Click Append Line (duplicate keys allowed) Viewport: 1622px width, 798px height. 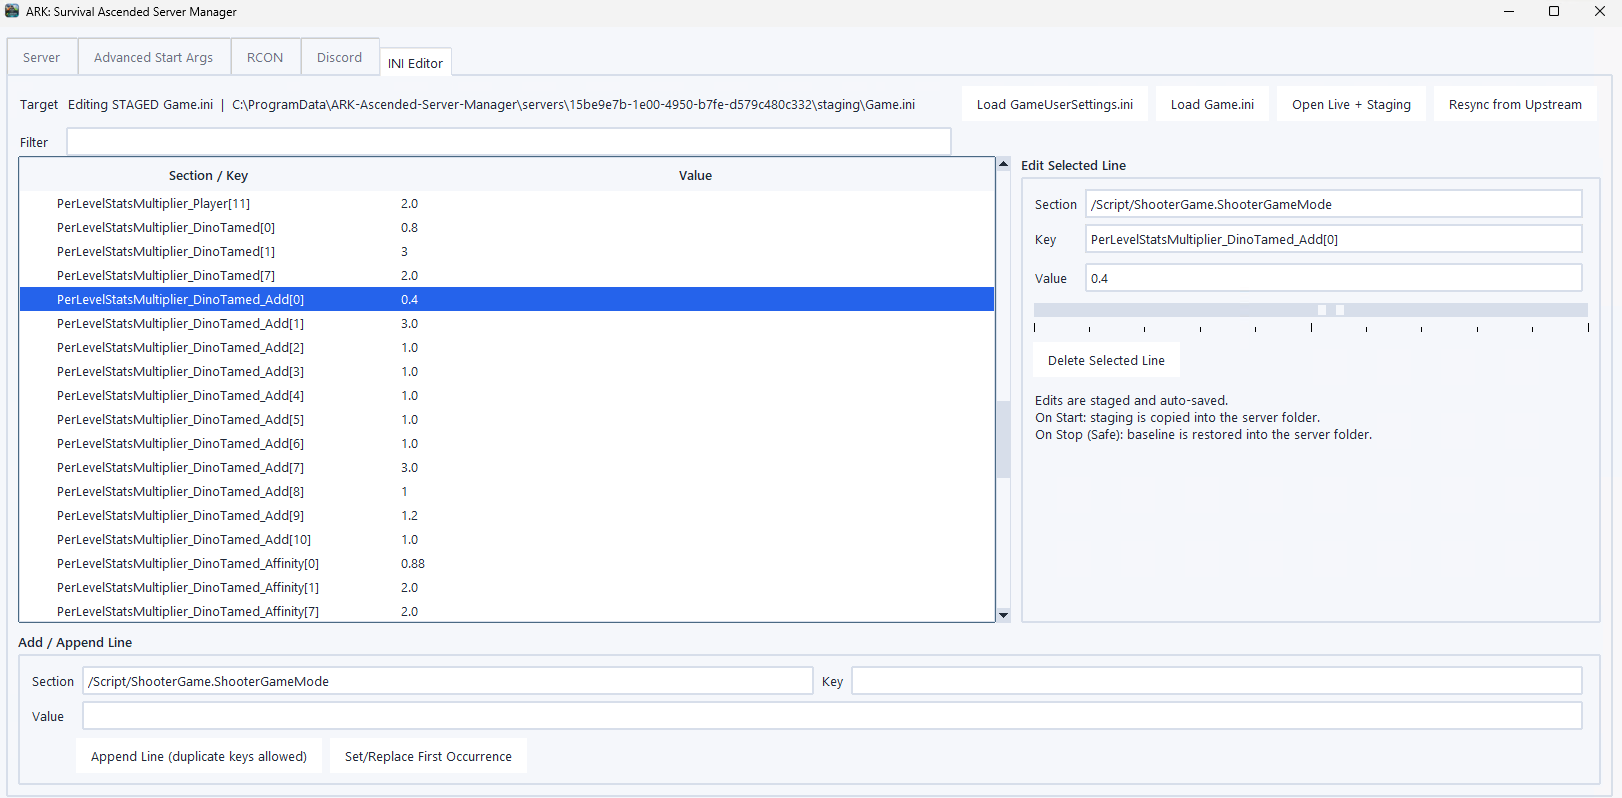(x=199, y=756)
